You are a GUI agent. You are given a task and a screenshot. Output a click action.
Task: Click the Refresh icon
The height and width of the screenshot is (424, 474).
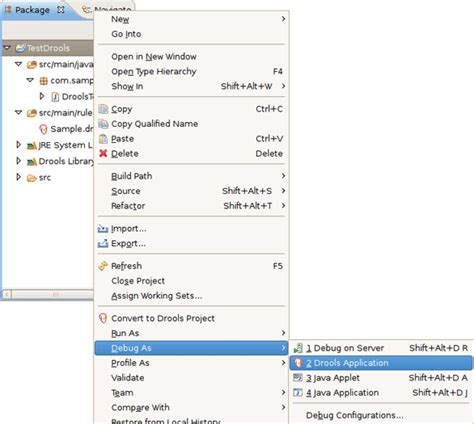(x=103, y=266)
